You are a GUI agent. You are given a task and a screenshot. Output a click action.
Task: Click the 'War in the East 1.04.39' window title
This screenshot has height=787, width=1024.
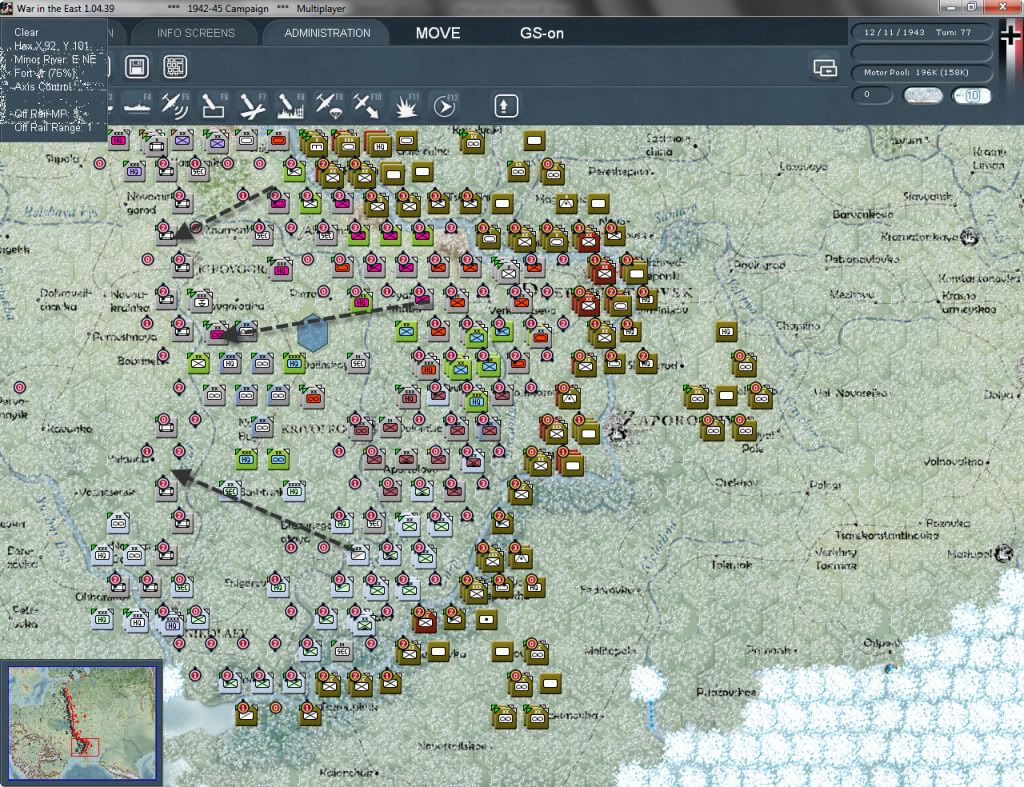[x=65, y=8]
